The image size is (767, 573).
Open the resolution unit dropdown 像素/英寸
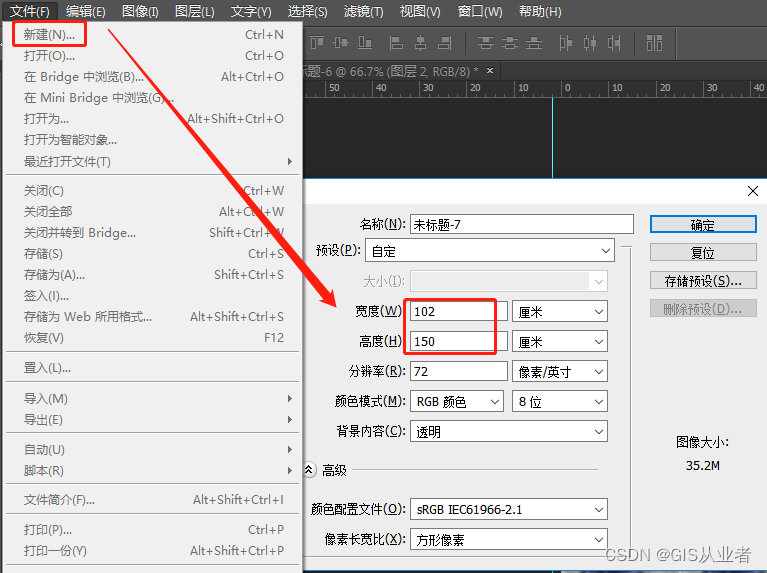tap(560, 371)
